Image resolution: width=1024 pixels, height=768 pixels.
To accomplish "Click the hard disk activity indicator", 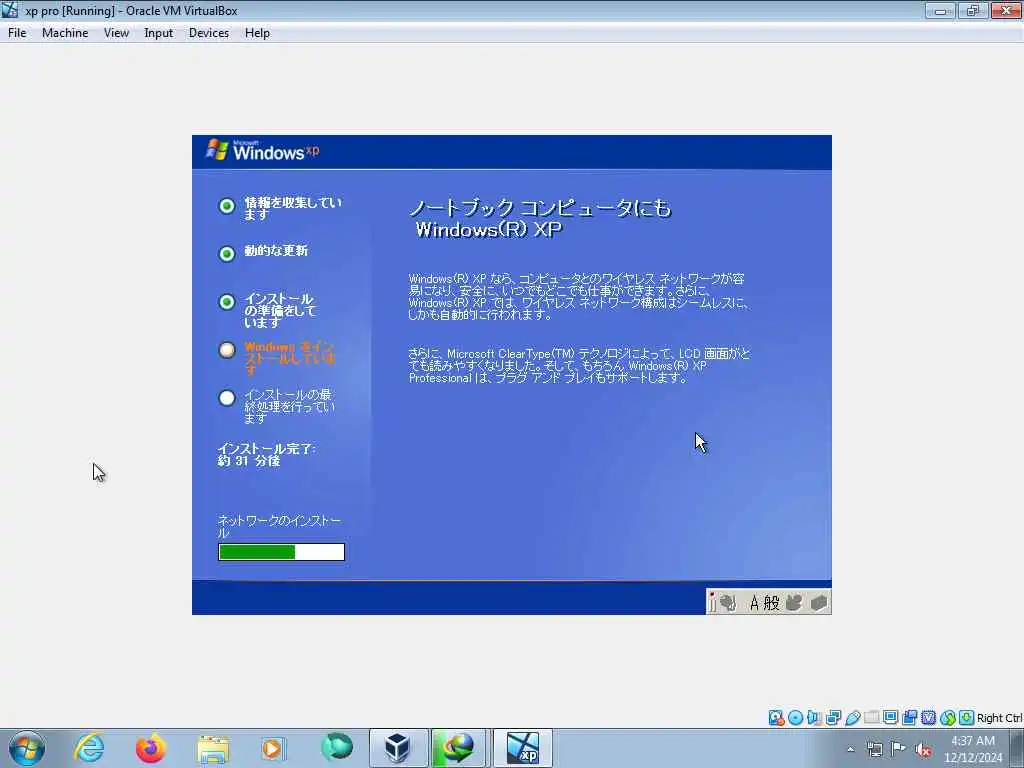I will 776,718.
